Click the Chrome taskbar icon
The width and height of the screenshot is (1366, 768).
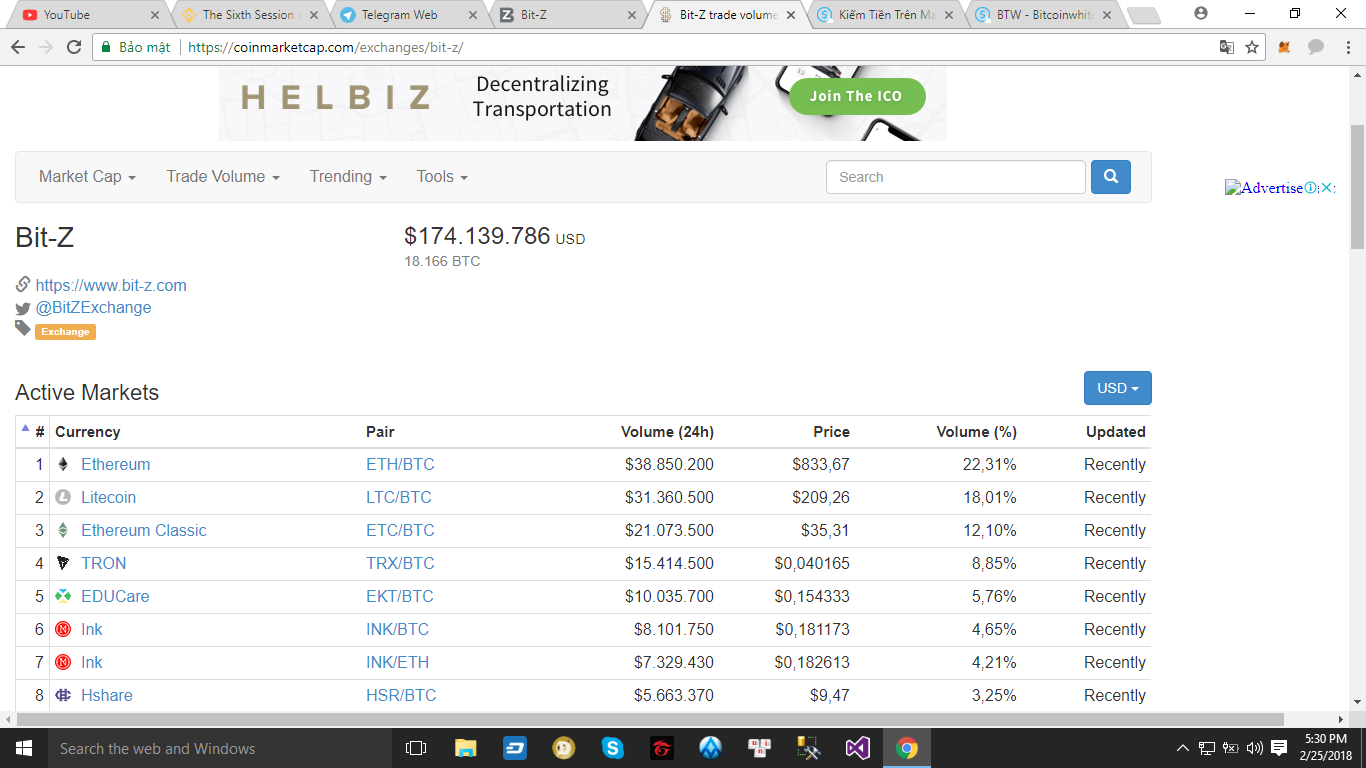coord(907,748)
